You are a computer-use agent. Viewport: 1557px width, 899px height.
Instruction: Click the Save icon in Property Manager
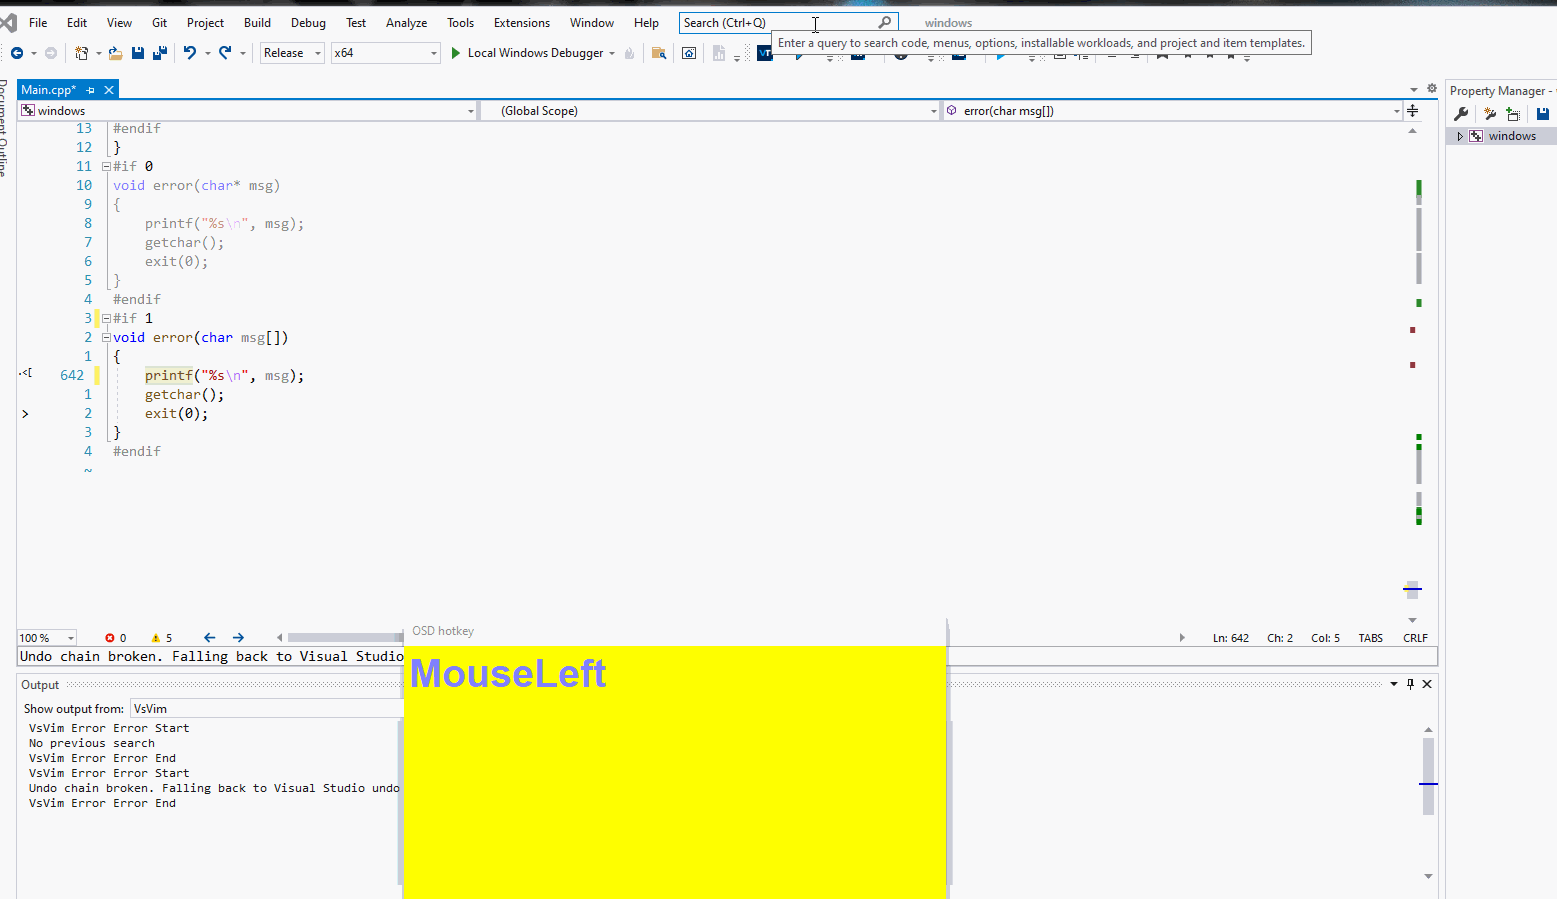(1541, 114)
